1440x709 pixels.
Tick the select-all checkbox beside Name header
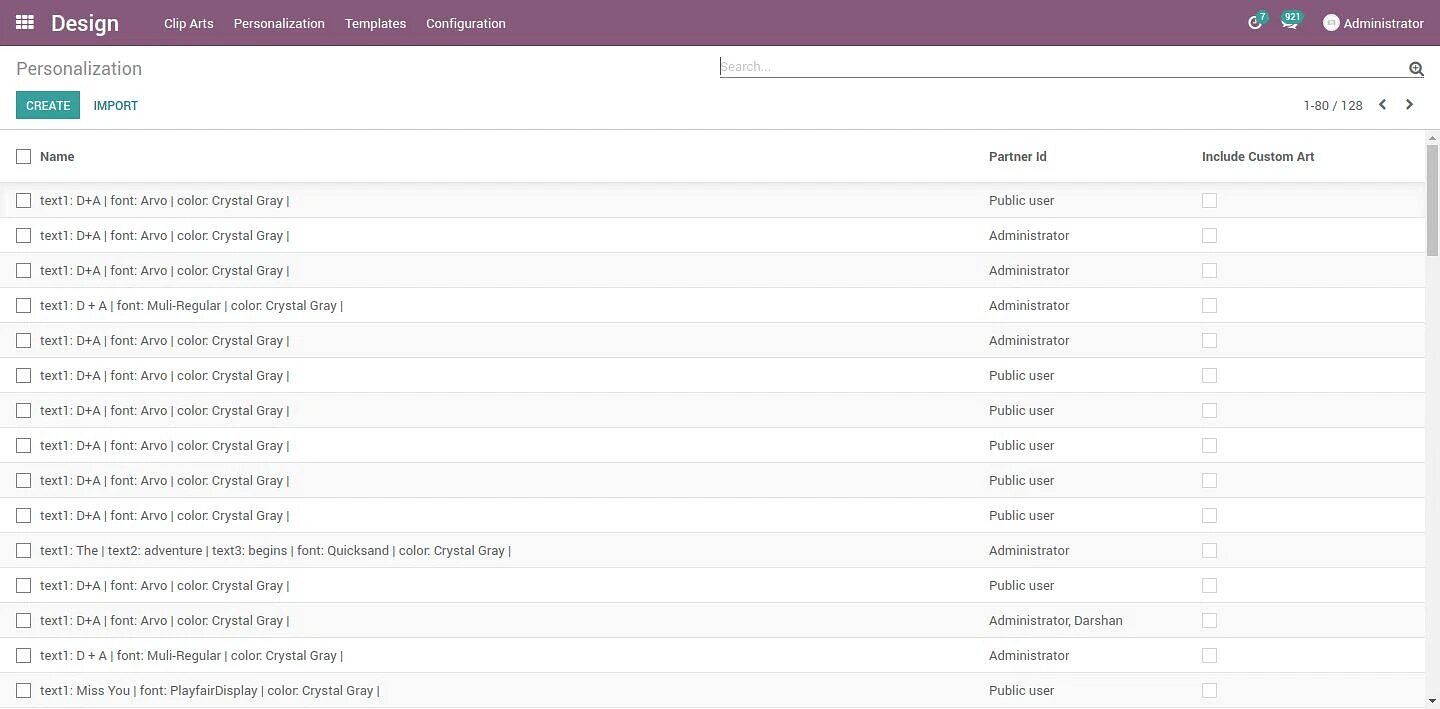point(24,156)
